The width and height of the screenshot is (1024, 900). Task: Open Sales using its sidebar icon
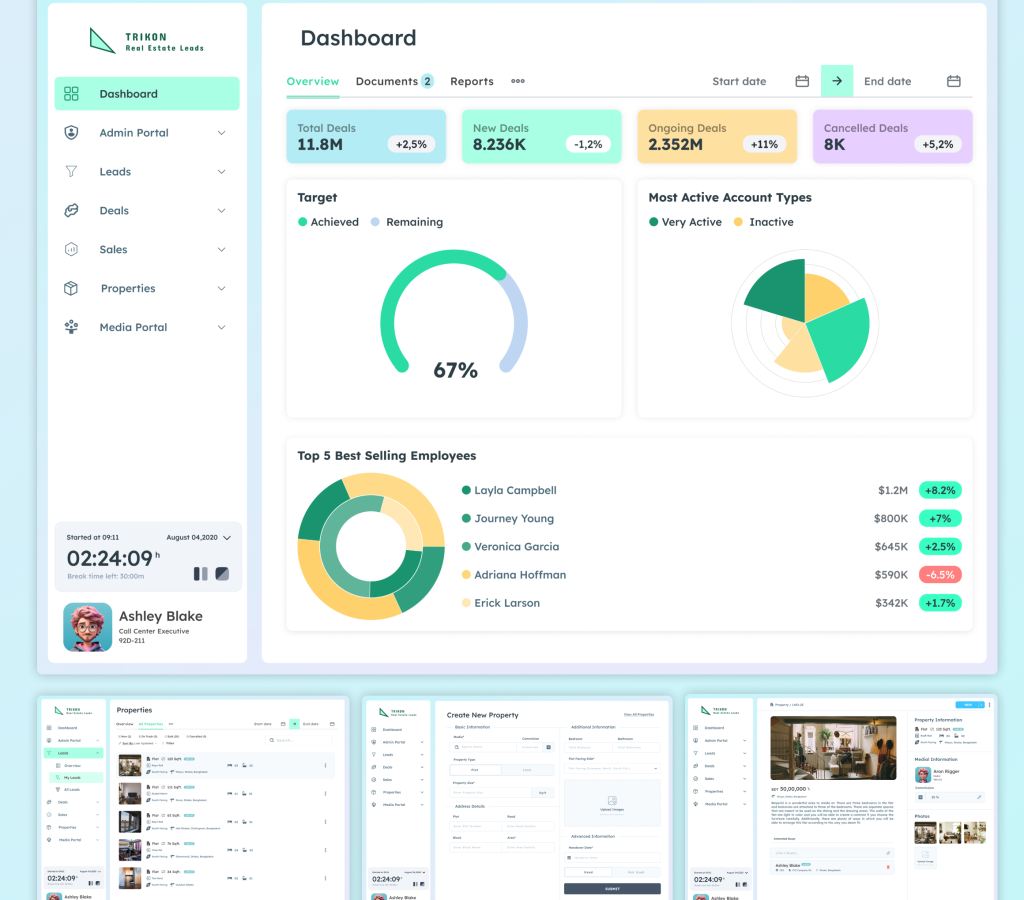[72, 249]
